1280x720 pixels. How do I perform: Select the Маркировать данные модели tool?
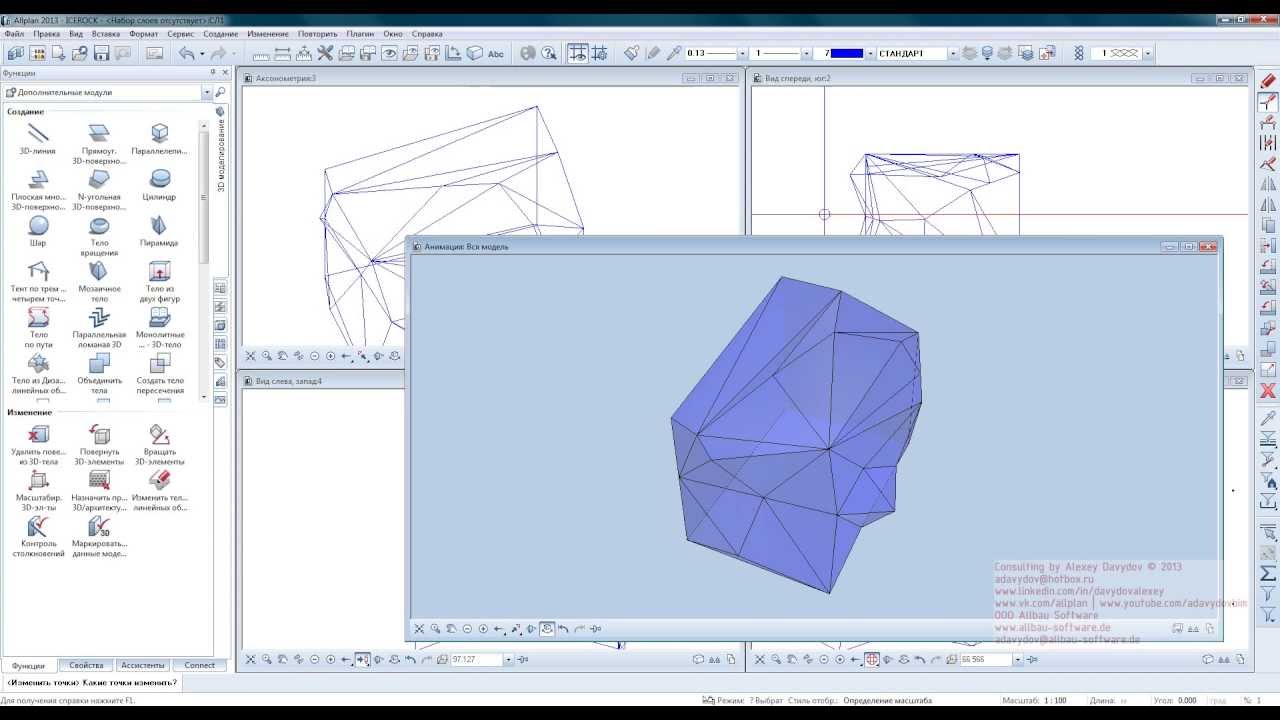(99, 536)
